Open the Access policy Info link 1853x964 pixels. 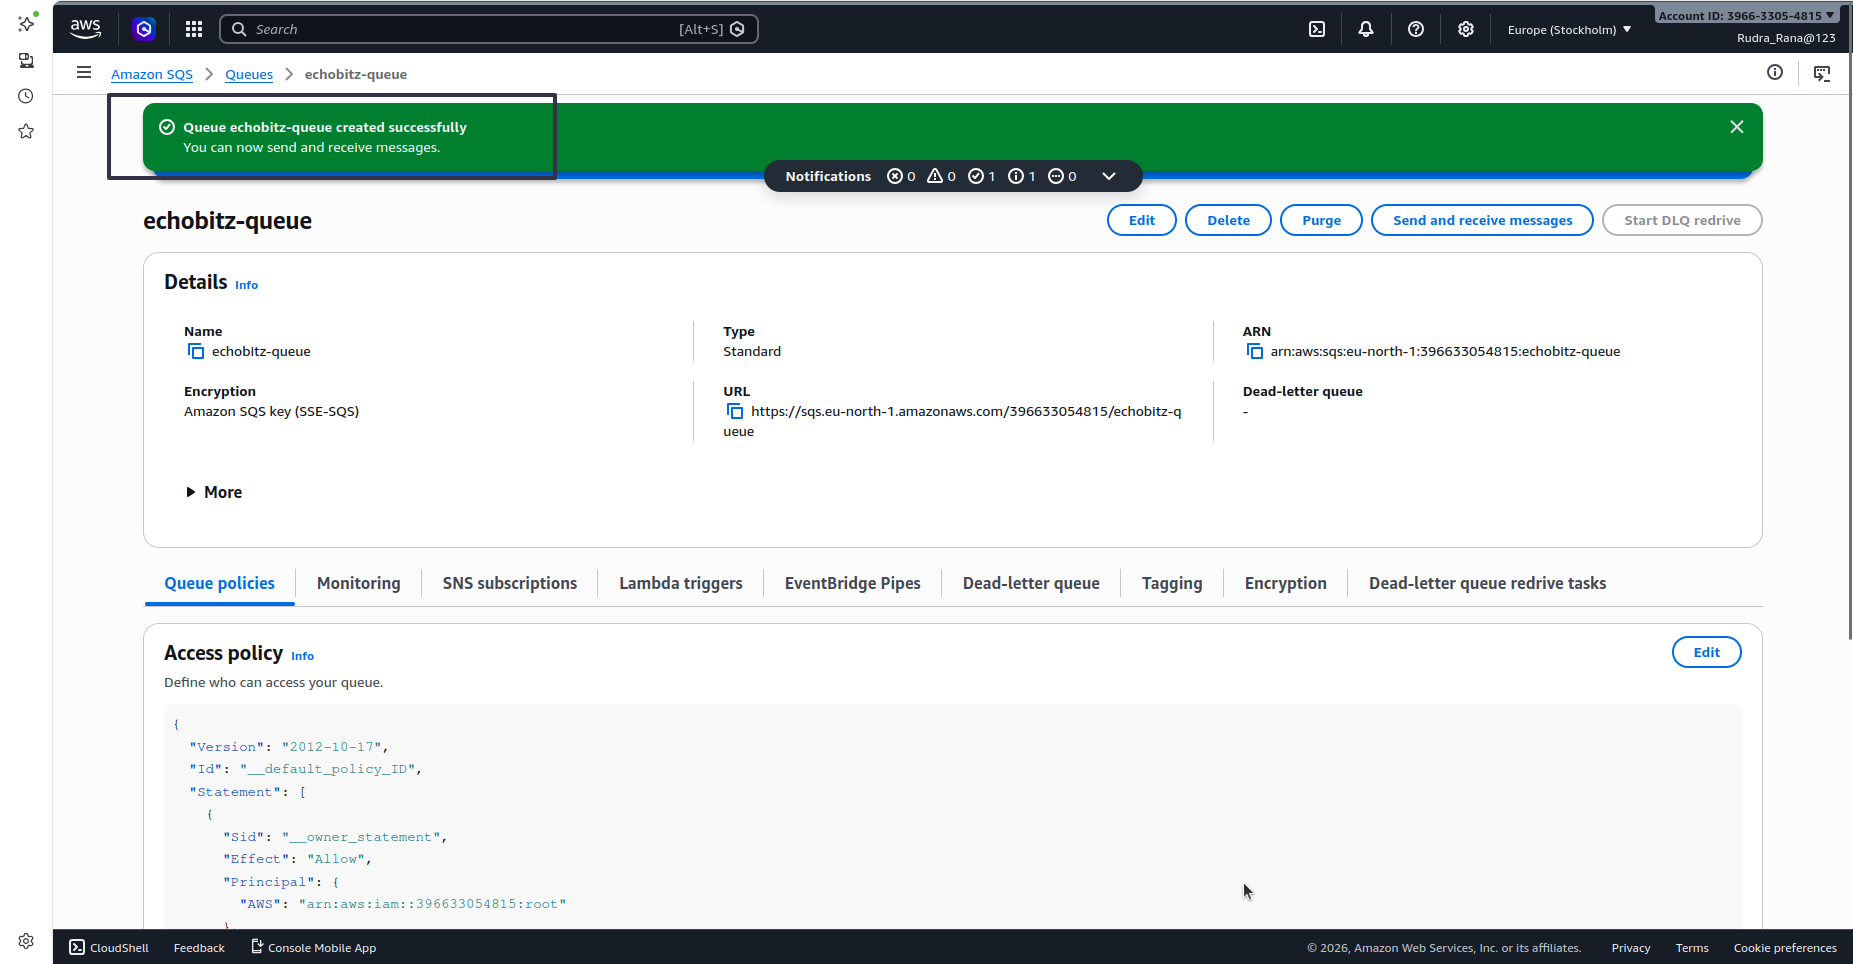click(303, 656)
